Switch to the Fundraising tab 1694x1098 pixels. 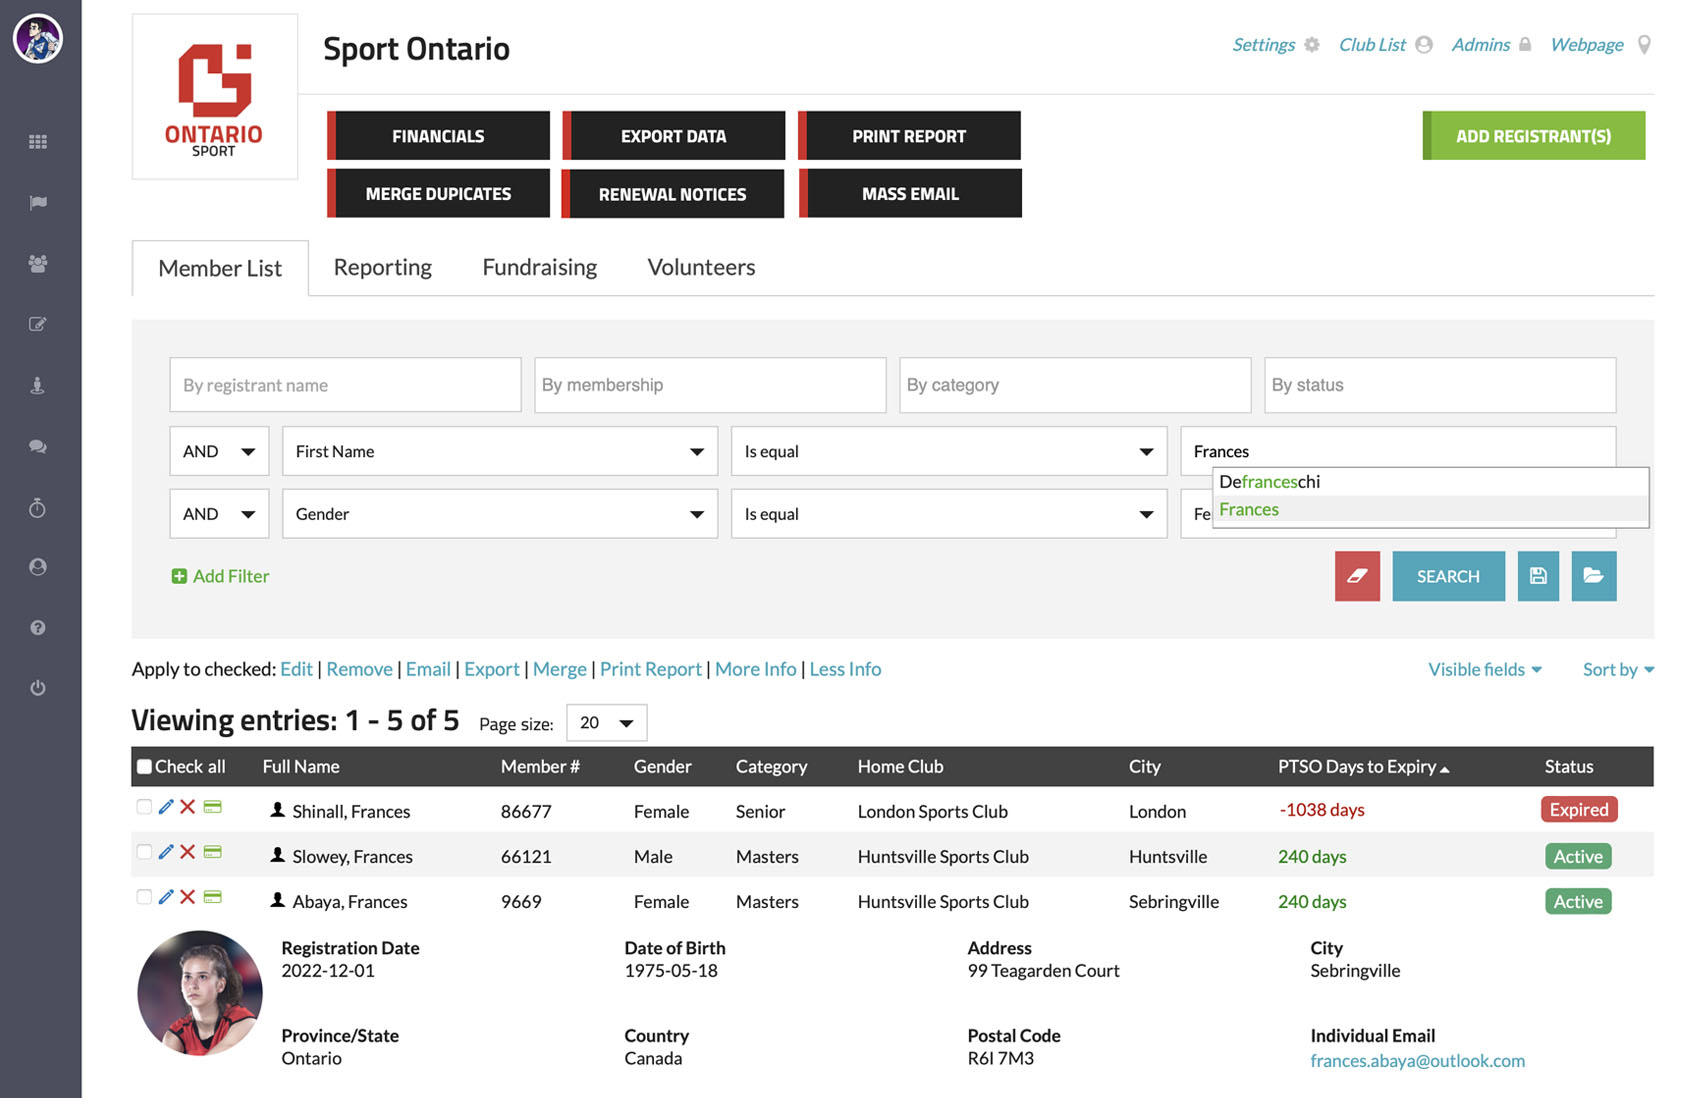click(x=538, y=267)
